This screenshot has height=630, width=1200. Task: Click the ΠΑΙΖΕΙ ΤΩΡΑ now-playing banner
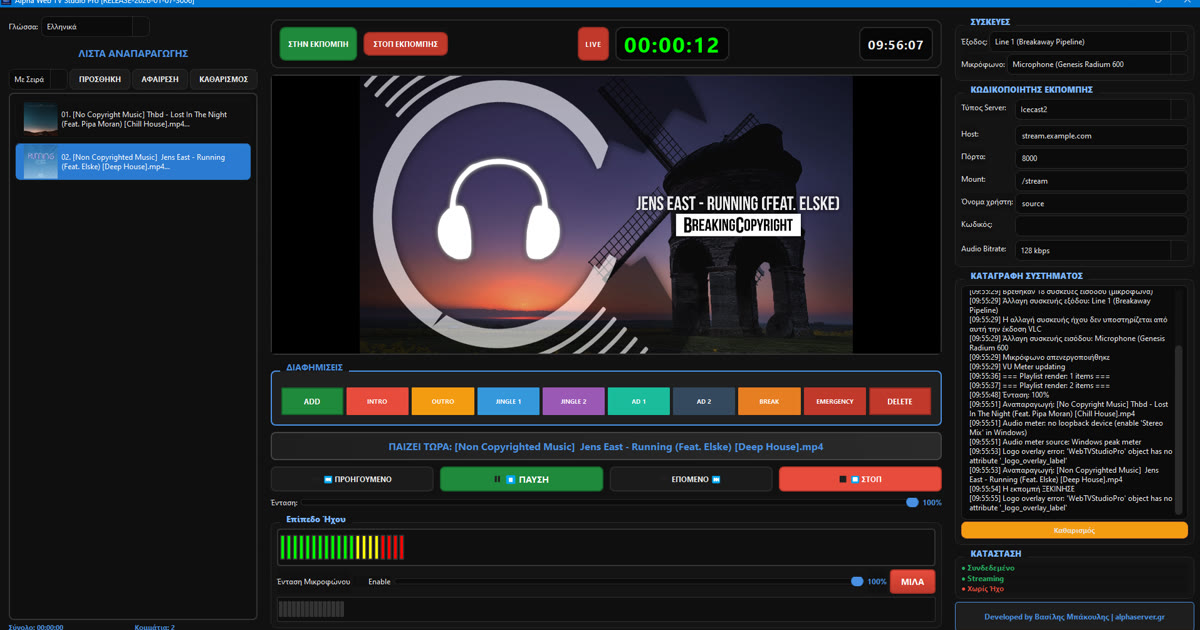point(605,446)
